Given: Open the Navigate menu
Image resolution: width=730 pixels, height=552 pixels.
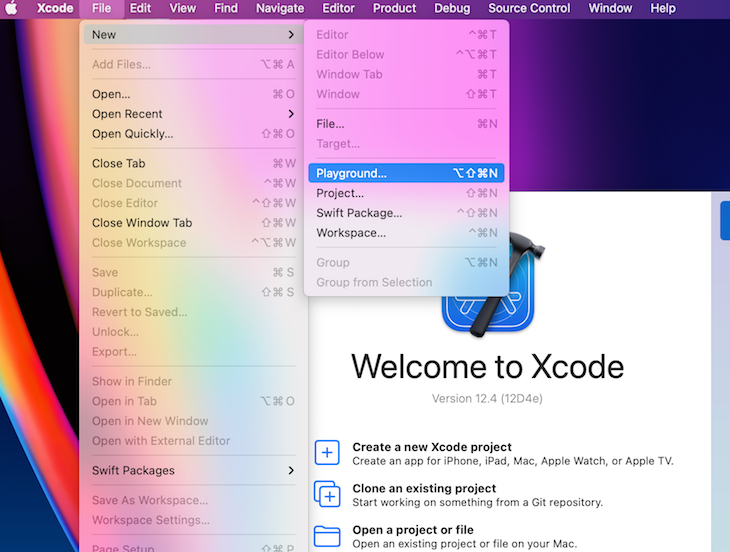Looking at the screenshot, I should (x=280, y=8).
